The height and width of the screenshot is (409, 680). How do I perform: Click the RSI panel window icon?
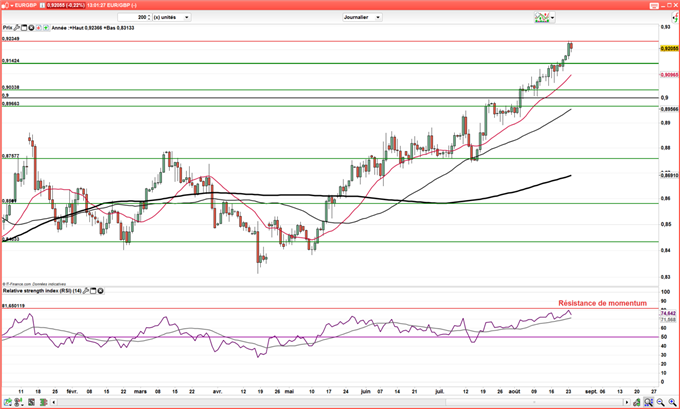pos(93,291)
